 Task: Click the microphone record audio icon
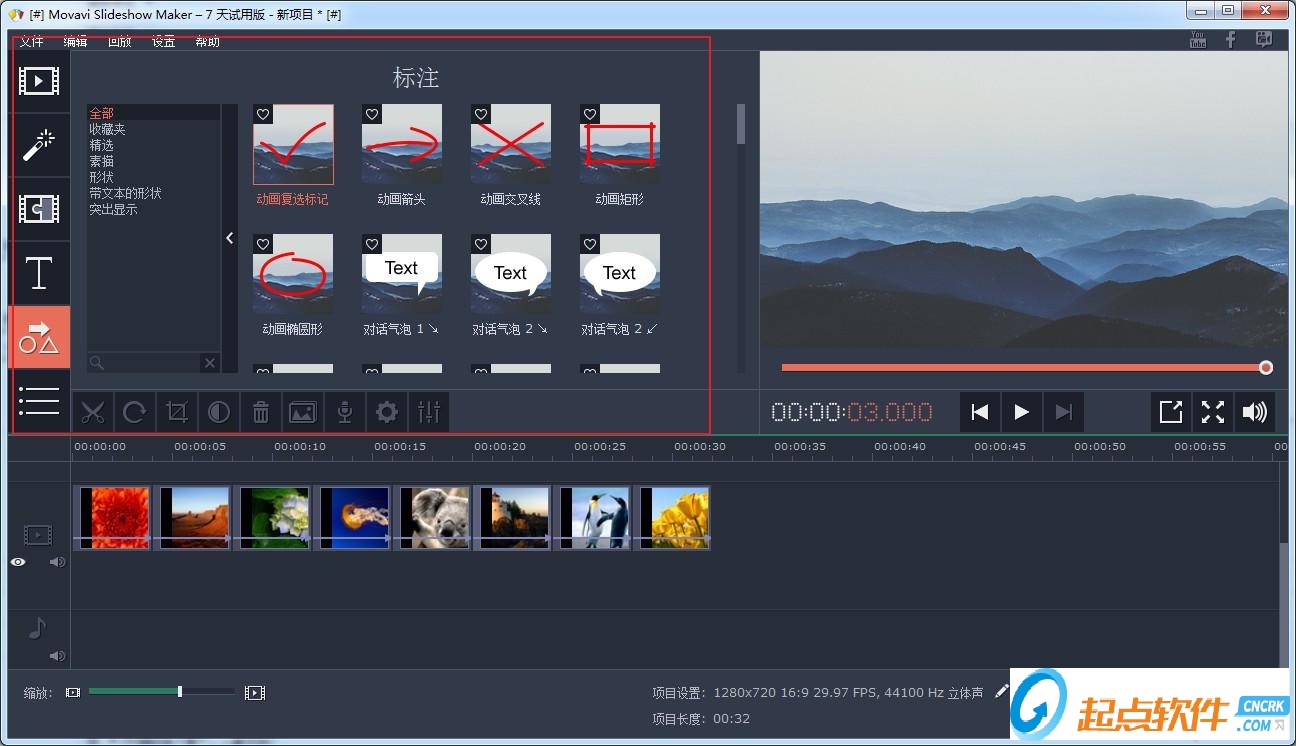click(x=344, y=412)
